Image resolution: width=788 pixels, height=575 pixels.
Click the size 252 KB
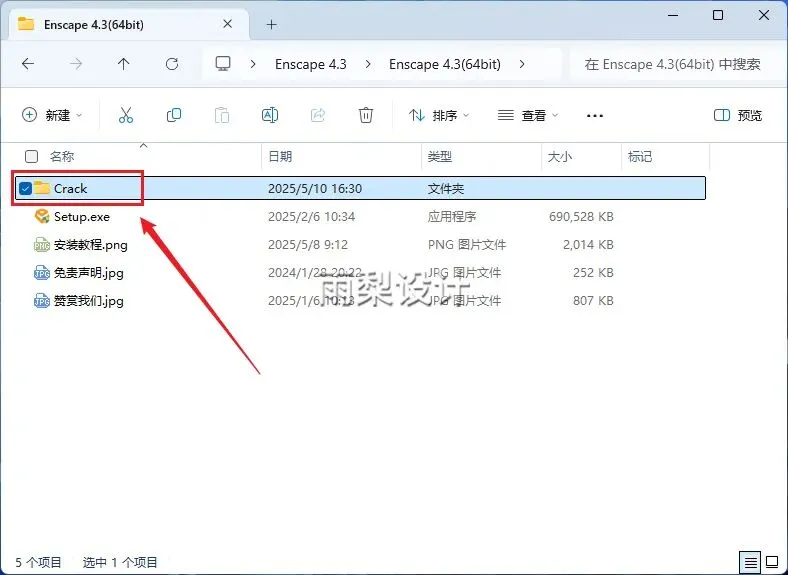coord(593,273)
